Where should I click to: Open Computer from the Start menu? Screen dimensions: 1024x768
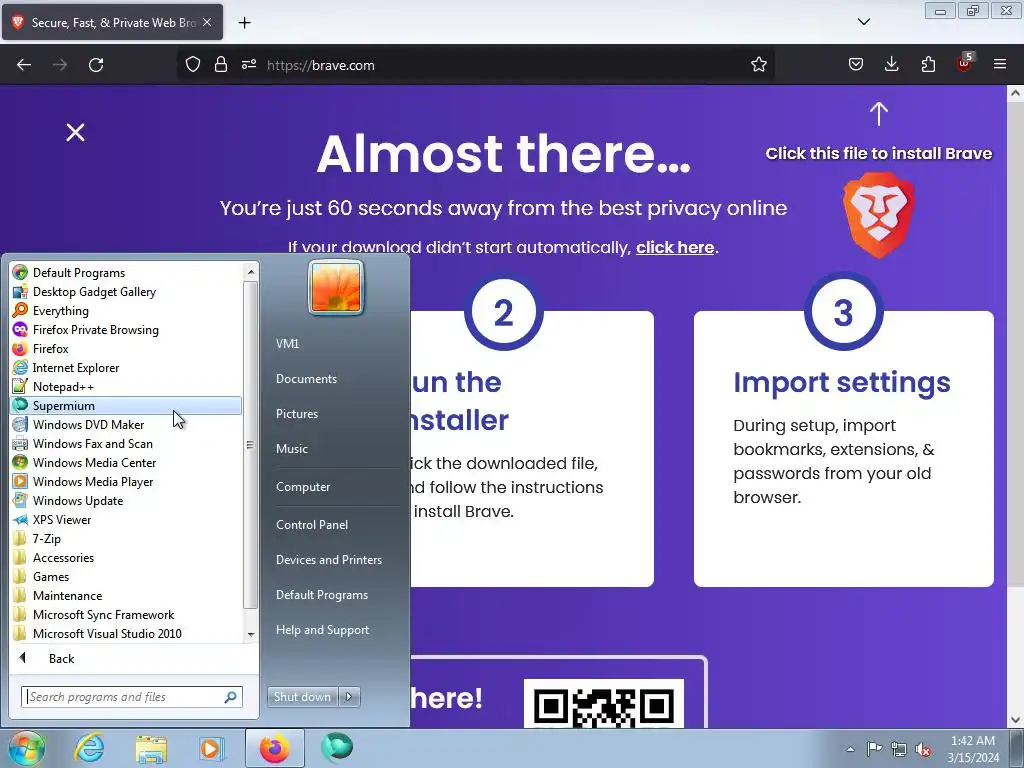click(x=303, y=487)
